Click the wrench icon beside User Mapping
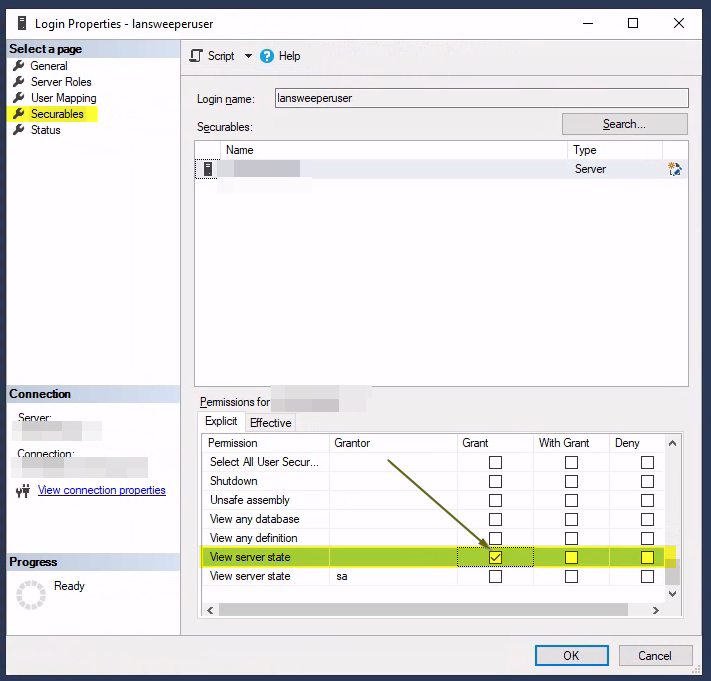711x681 pixels. [19, 98]
